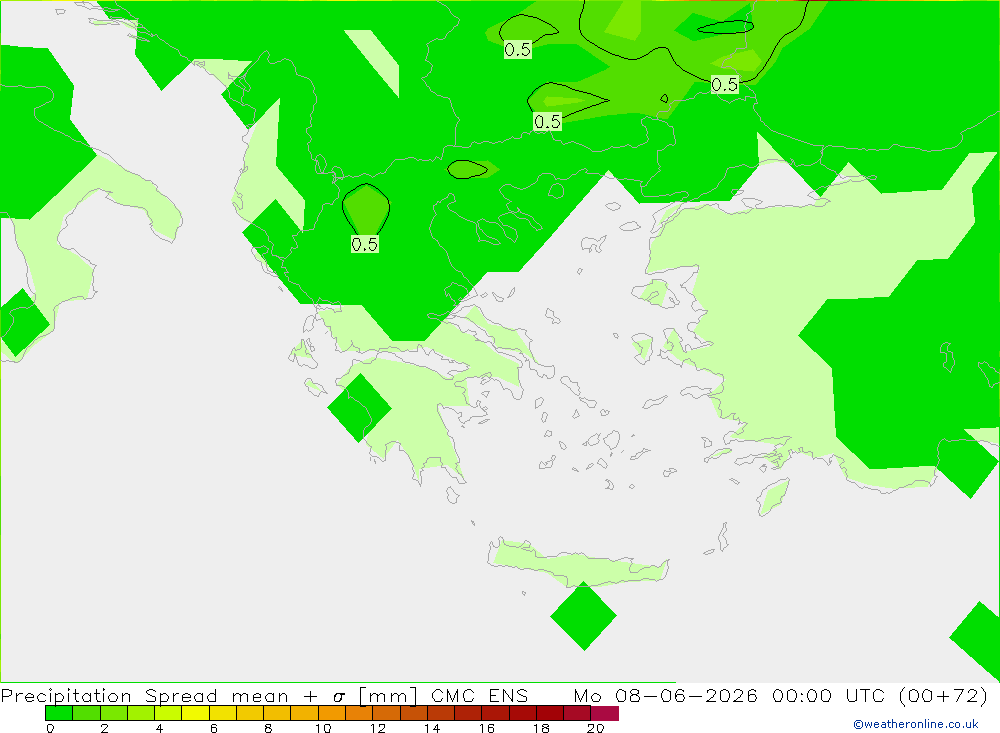
Task: Select the yellow legend swatch between 5 and 6
Action: pos(195,713)
